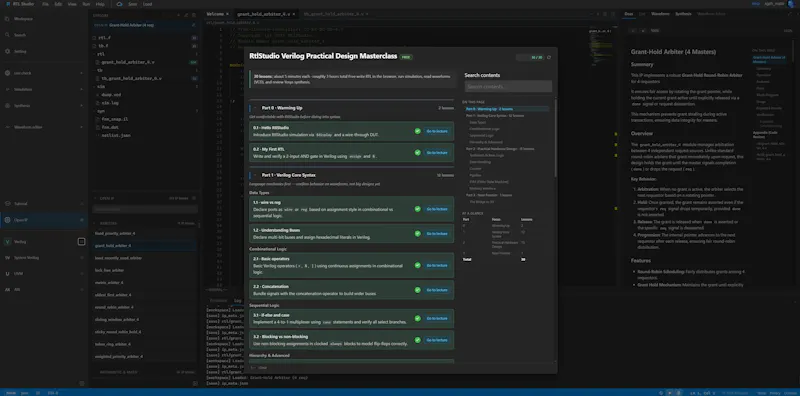Click the Synthesis sidebar icon
Screen dimensions: 800x396
tap(7, 106)
